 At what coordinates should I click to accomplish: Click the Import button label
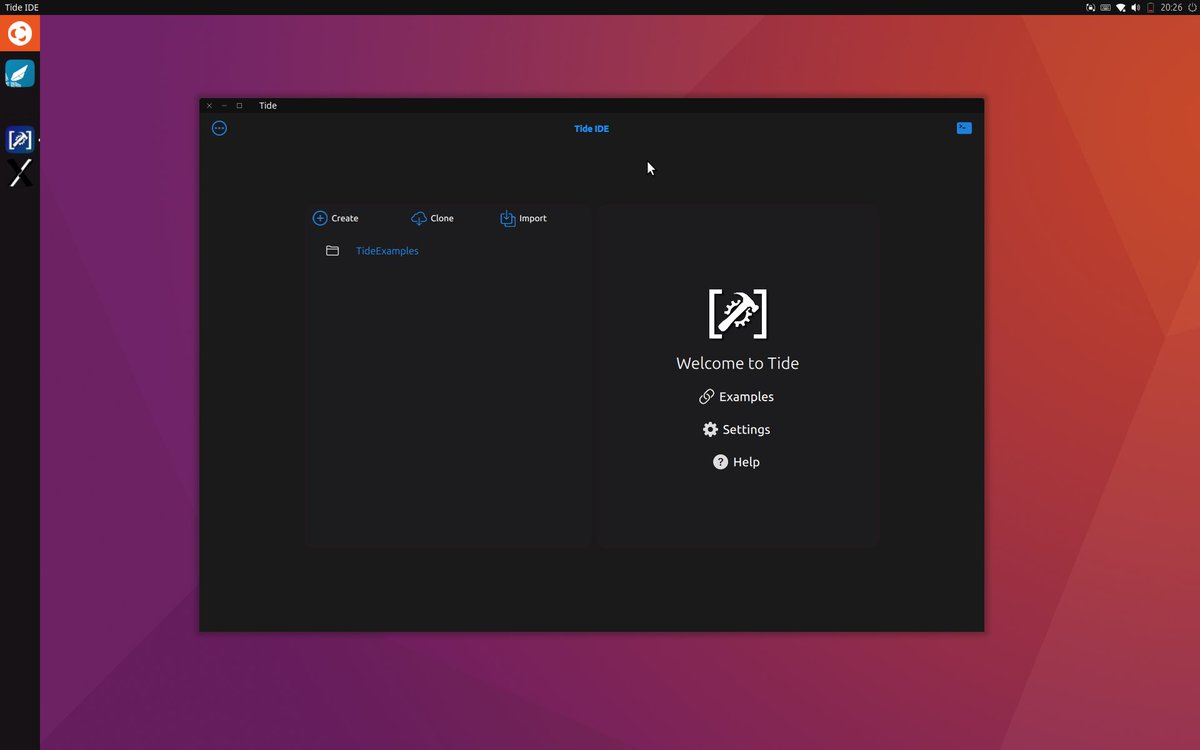point(533,218)
